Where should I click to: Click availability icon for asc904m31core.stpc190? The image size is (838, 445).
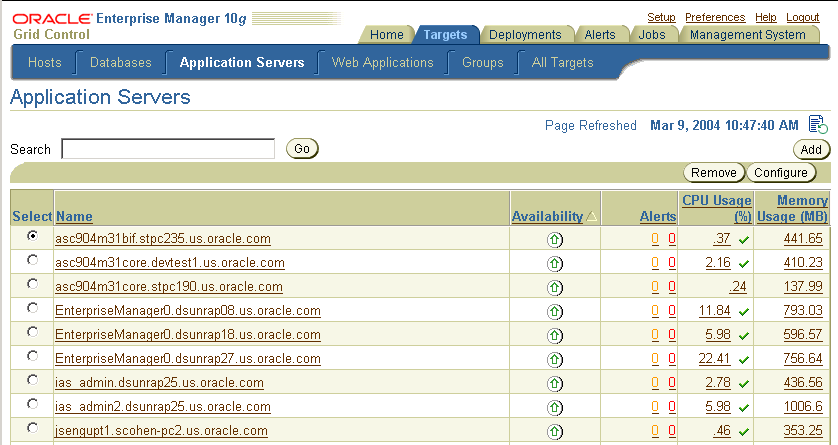click(555, 287)
